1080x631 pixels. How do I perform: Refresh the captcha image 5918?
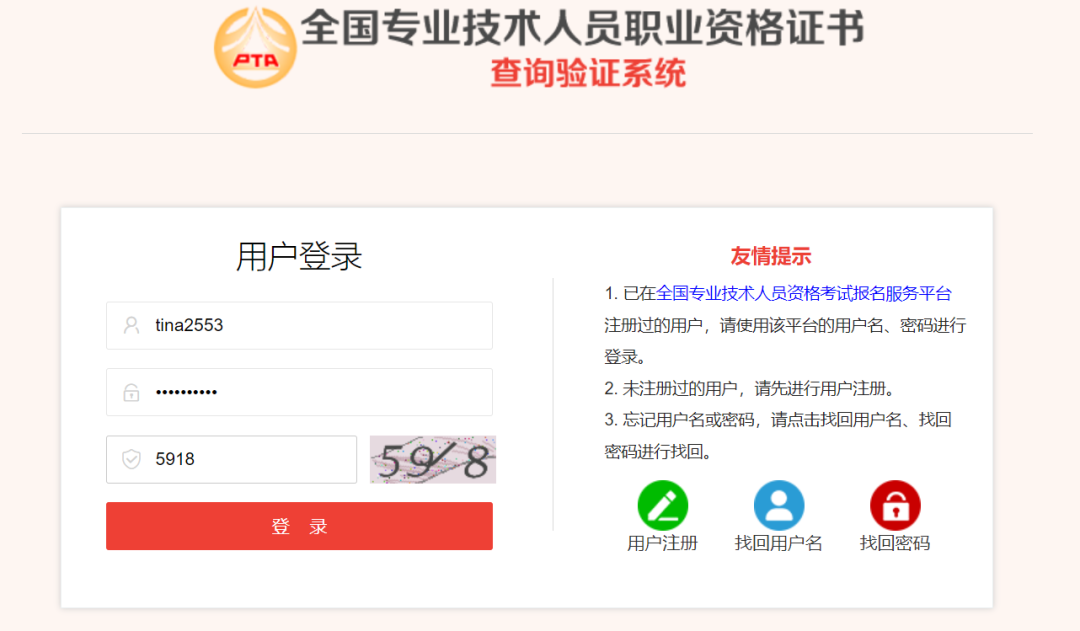click(433, 459)
